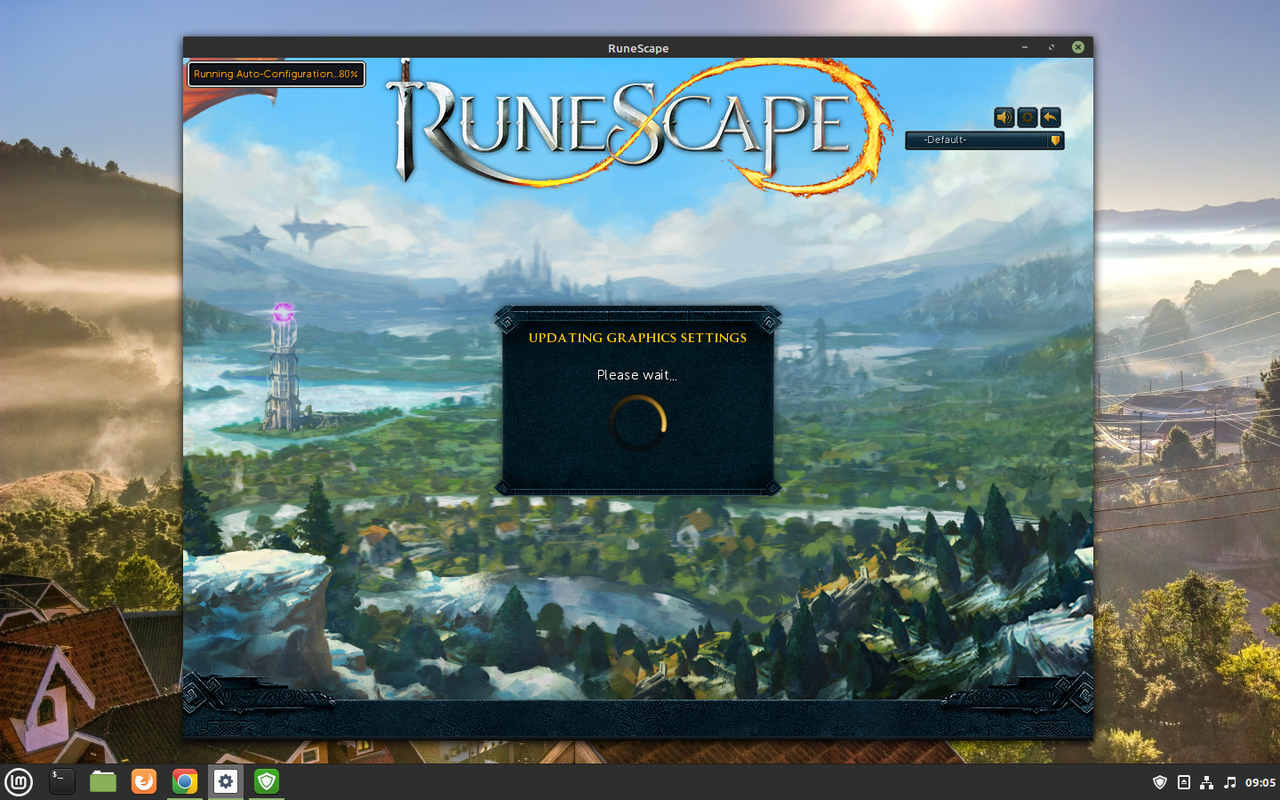Open the -Default- language dropdown
1280x800 pixels.
(984, 140)
